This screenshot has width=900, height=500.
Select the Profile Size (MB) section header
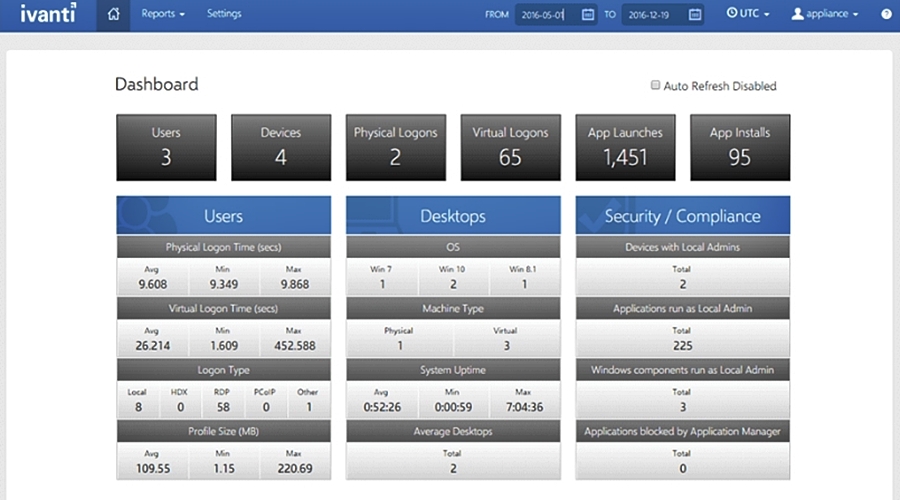click(224, 431)
